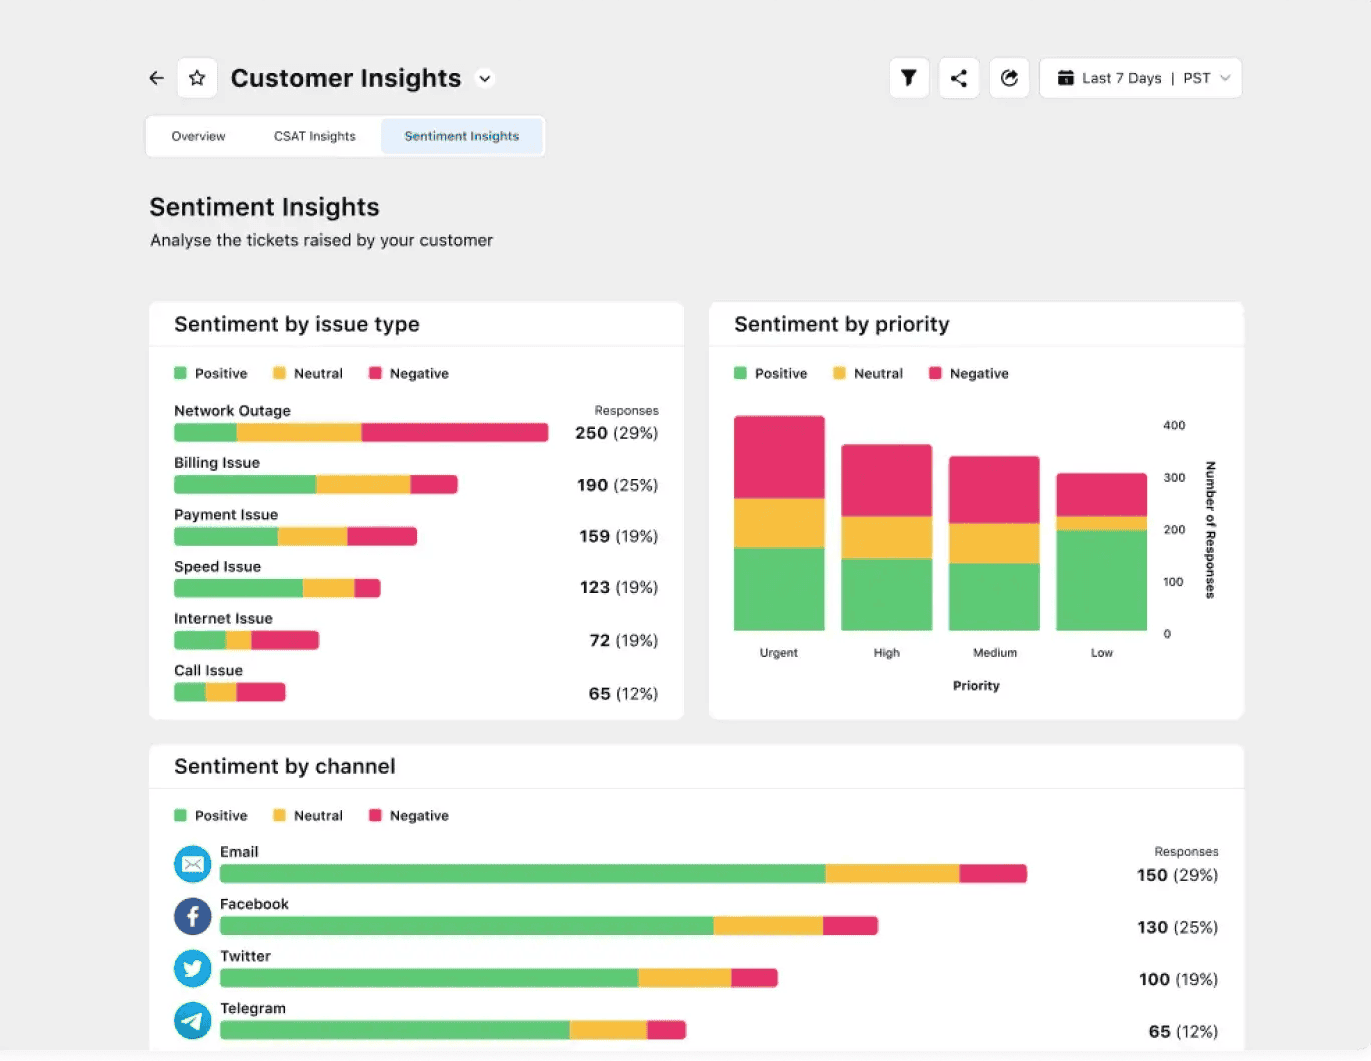
Task: Click the Email channel icon
Action: pos(193,864)
